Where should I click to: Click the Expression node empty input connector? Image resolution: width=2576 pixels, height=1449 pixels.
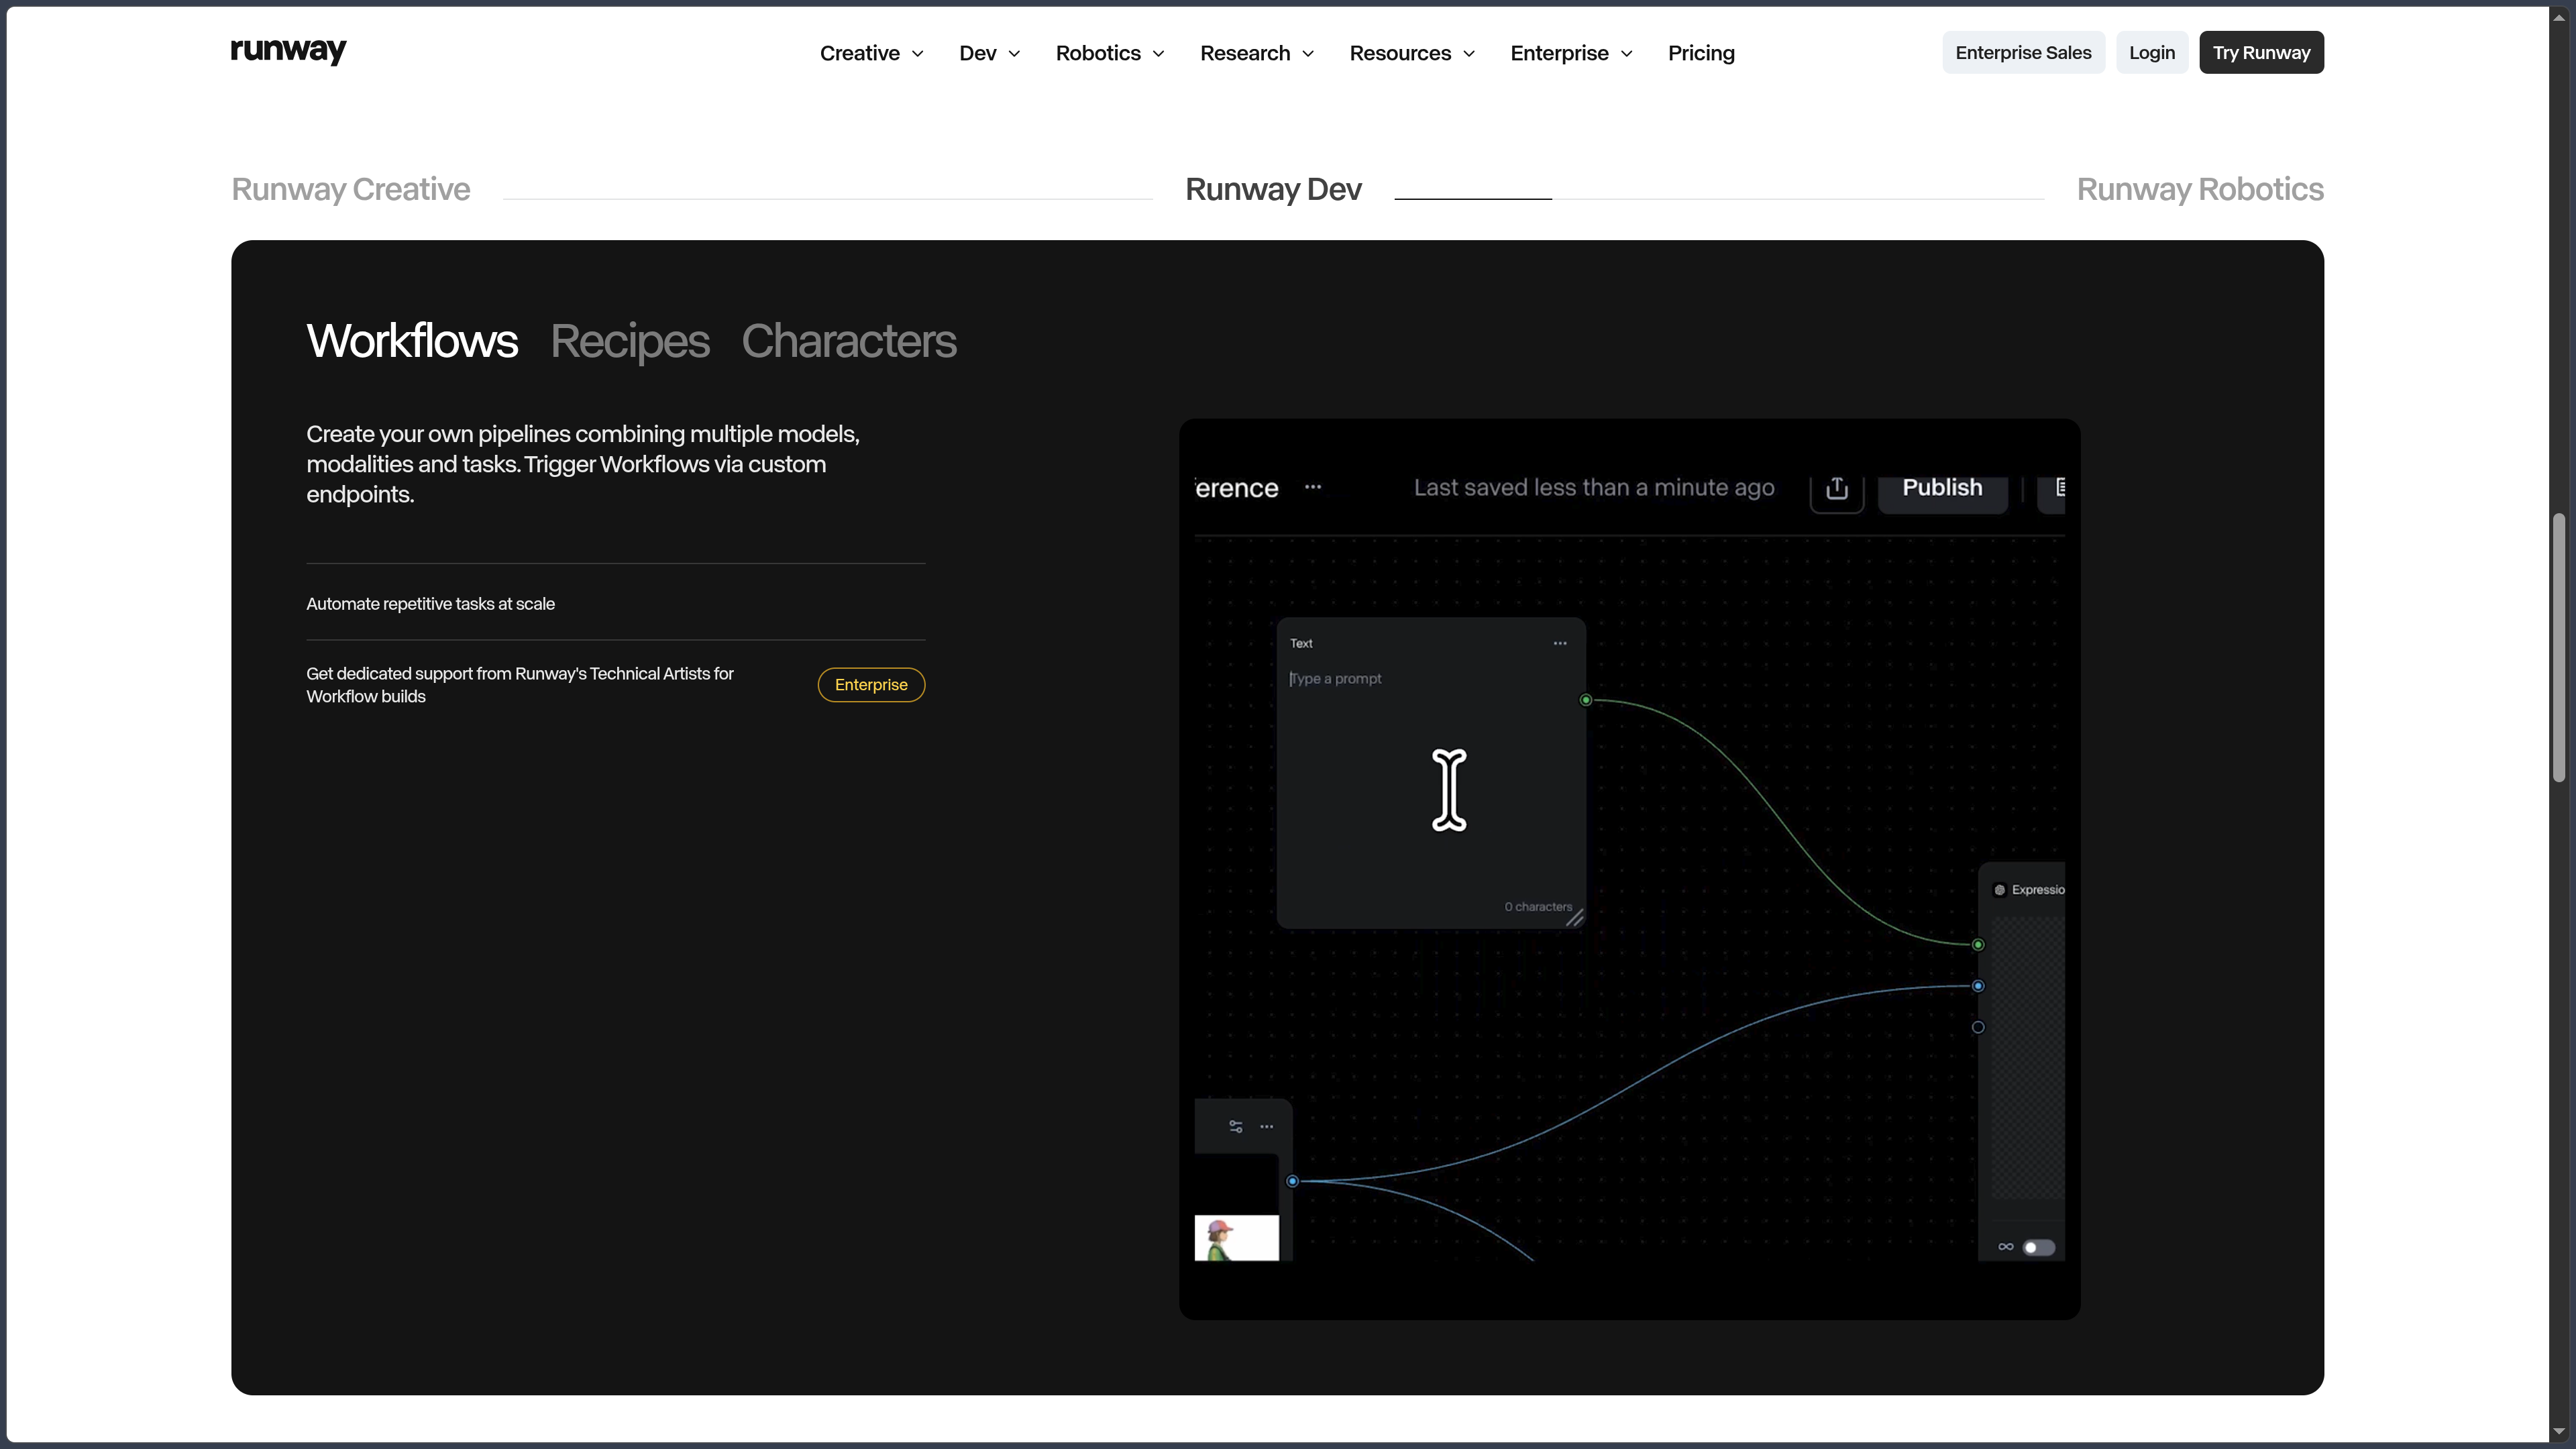(x=1977, y=1027)
